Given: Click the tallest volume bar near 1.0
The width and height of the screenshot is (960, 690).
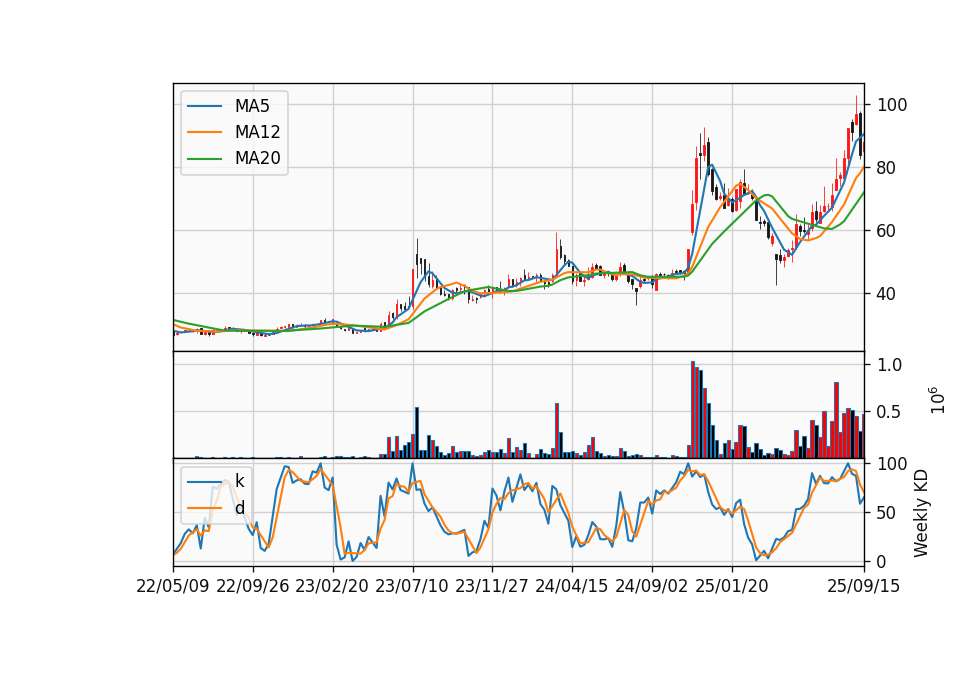Looking at the screenshot, I should coord(693,410).
